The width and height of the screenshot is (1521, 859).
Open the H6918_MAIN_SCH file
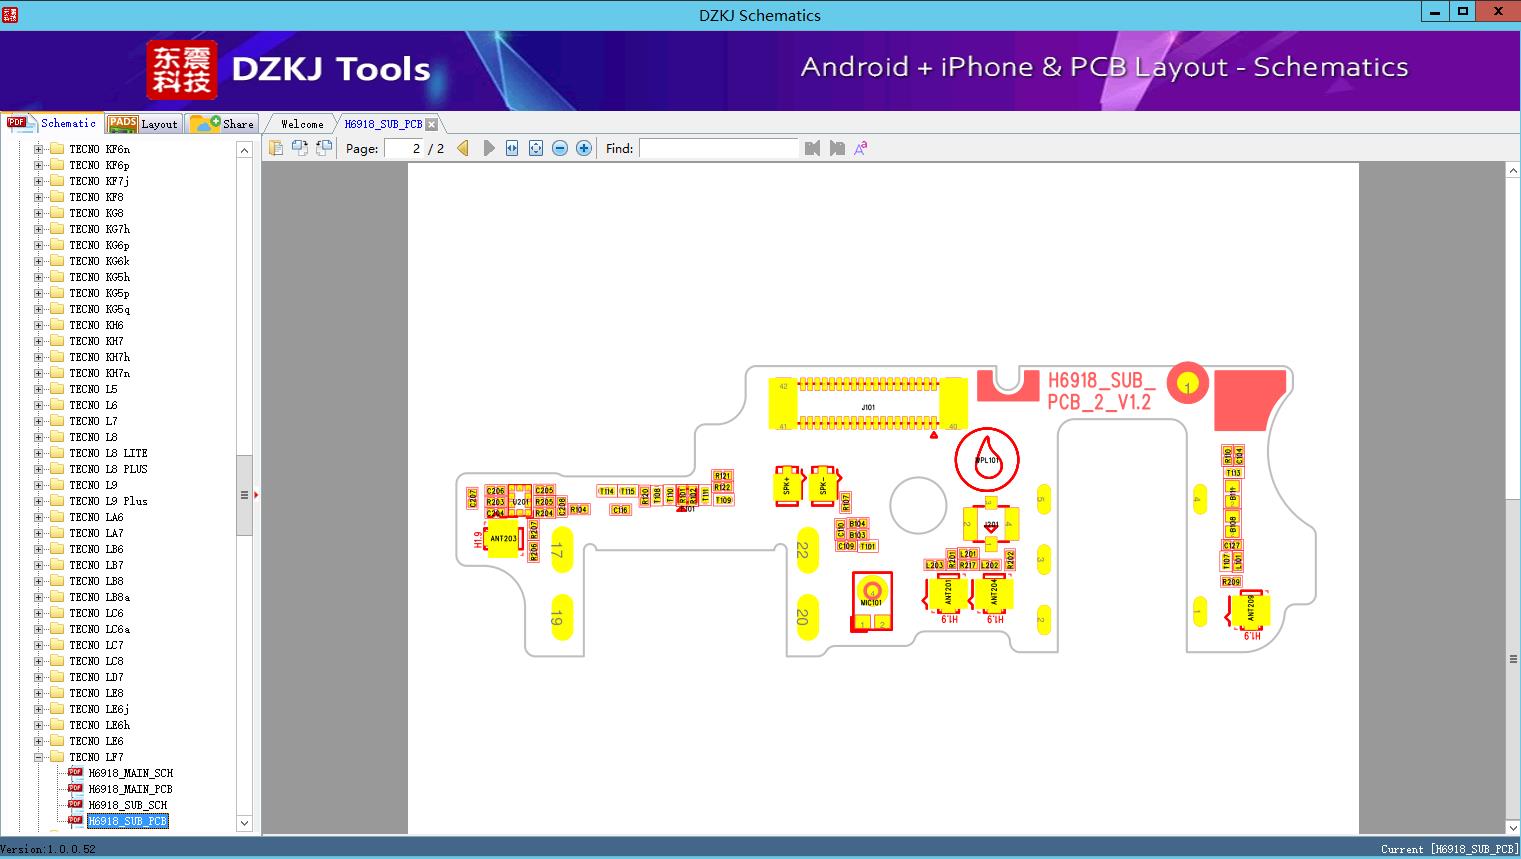(130, 773)
